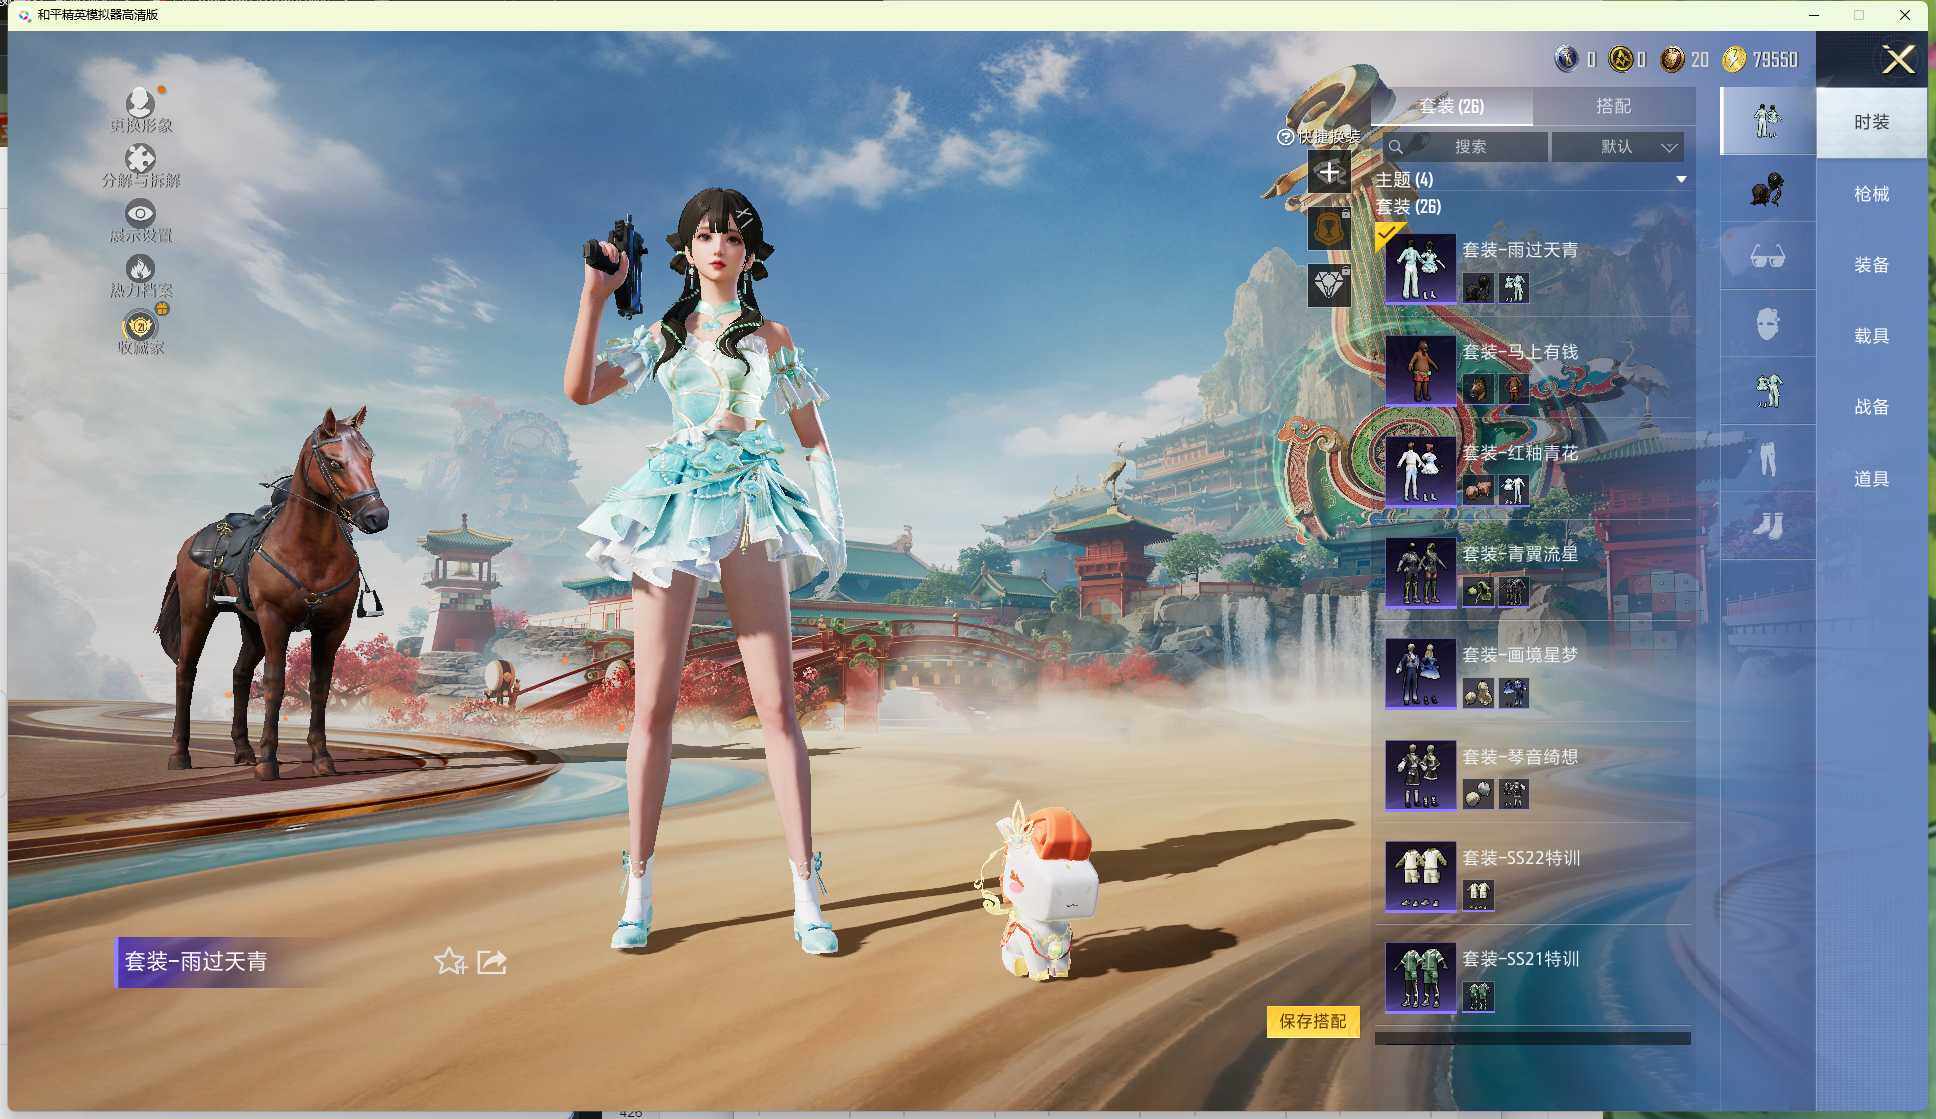Open 枪械 menu item
The height and width of the screenshot is (1119, 1936).
coord(1871,194)
